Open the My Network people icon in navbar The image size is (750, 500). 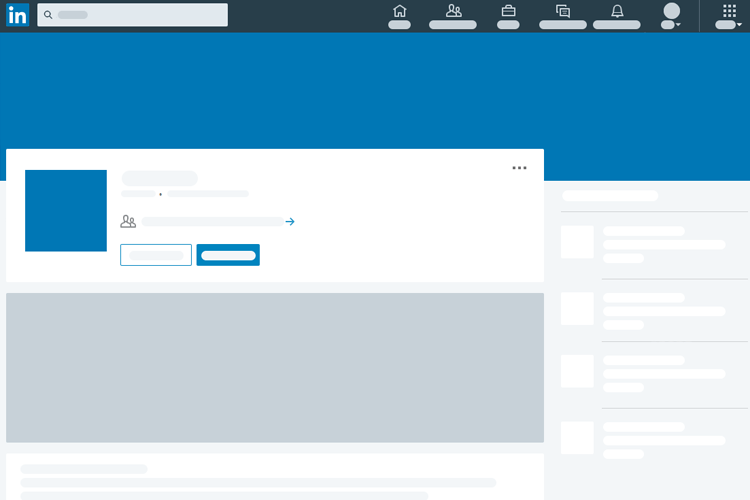pos(453,11)
